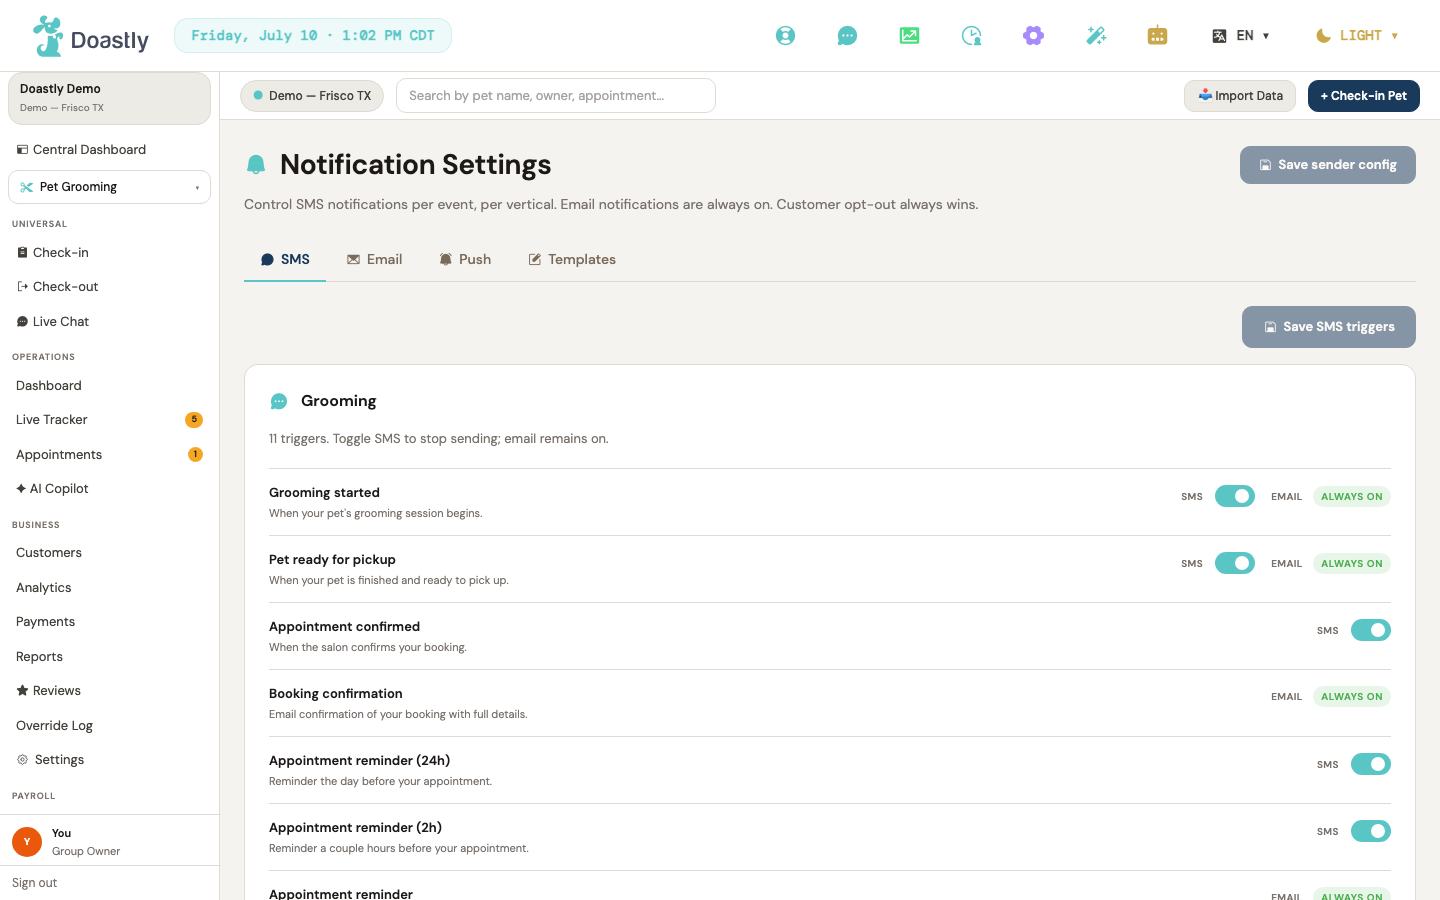1440x900 pixels.
Task: Click the bubble icon beside Live Chat in sidebar
Action: (x=22, y=322)
